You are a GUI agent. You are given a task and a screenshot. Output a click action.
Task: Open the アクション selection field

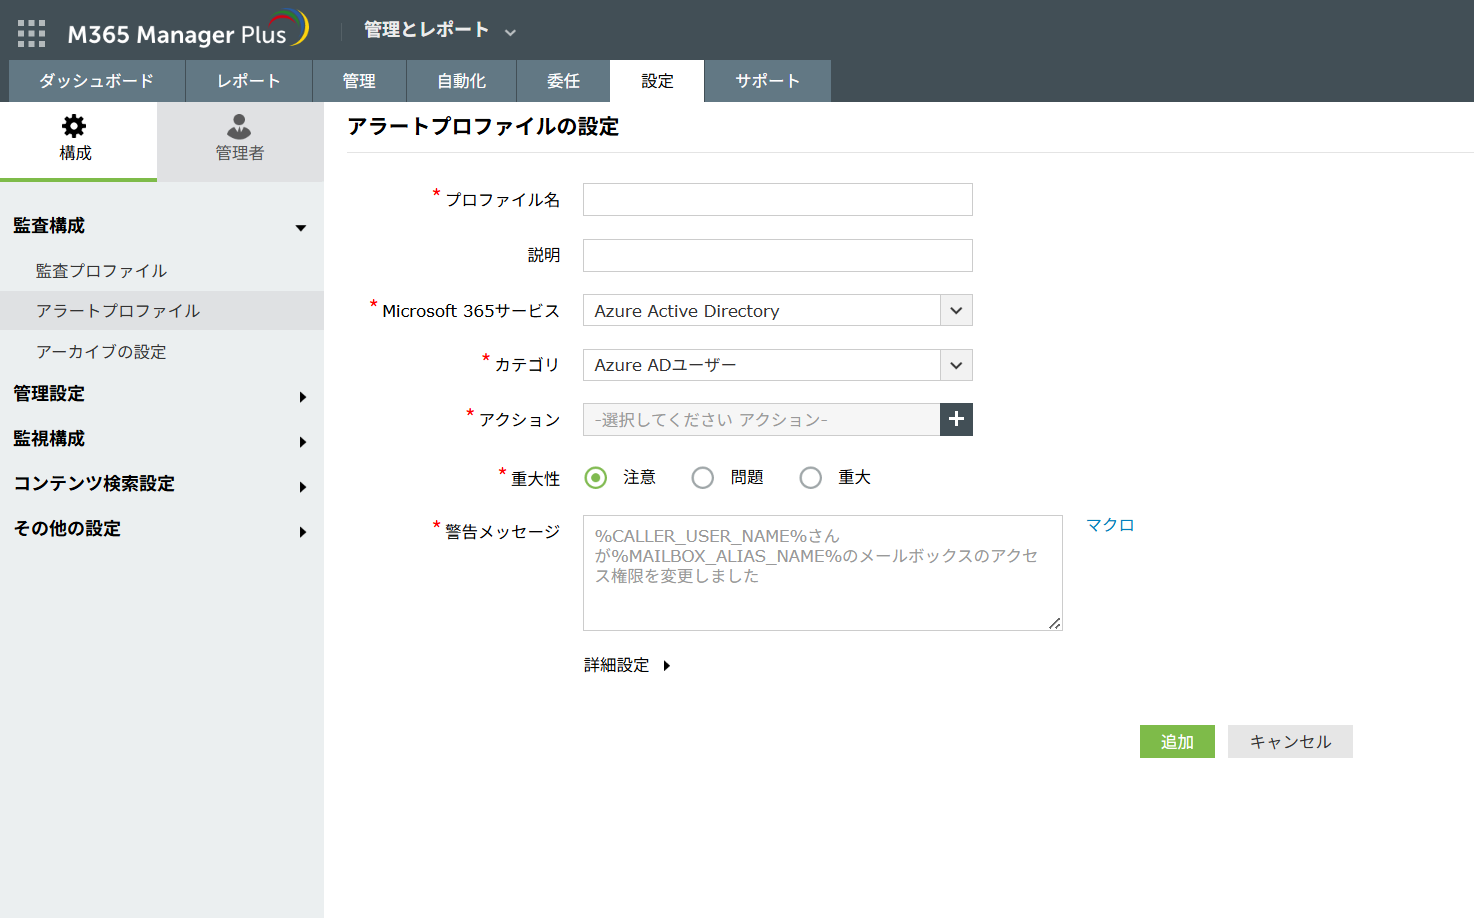click(x=762, y=419)
